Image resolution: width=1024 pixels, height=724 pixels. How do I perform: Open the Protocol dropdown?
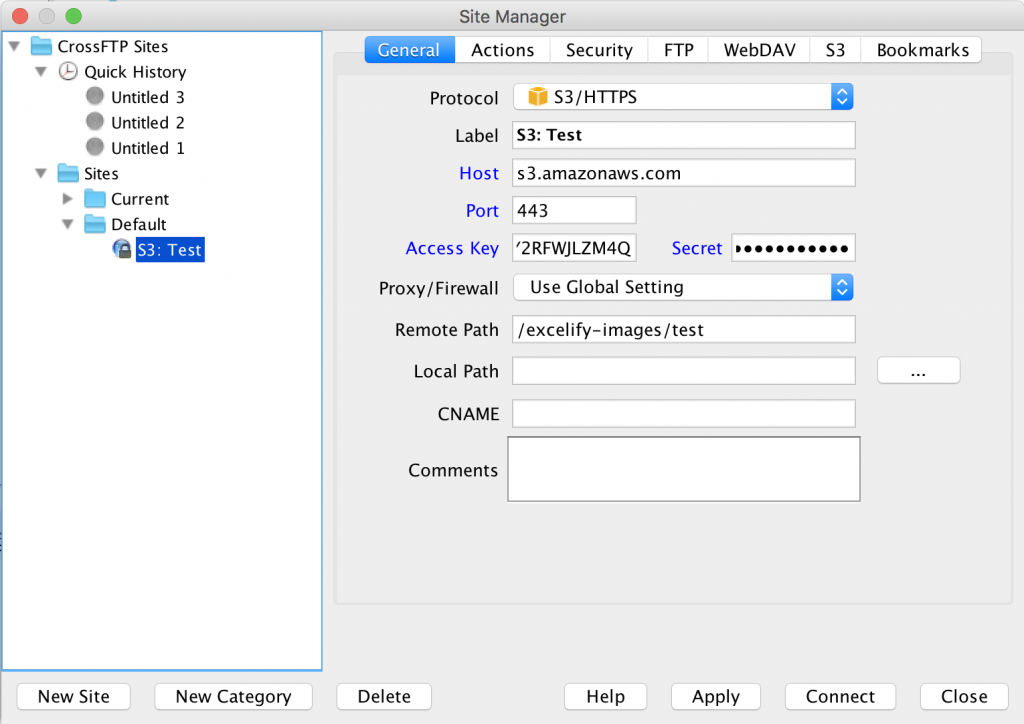(x=841, y=96)
